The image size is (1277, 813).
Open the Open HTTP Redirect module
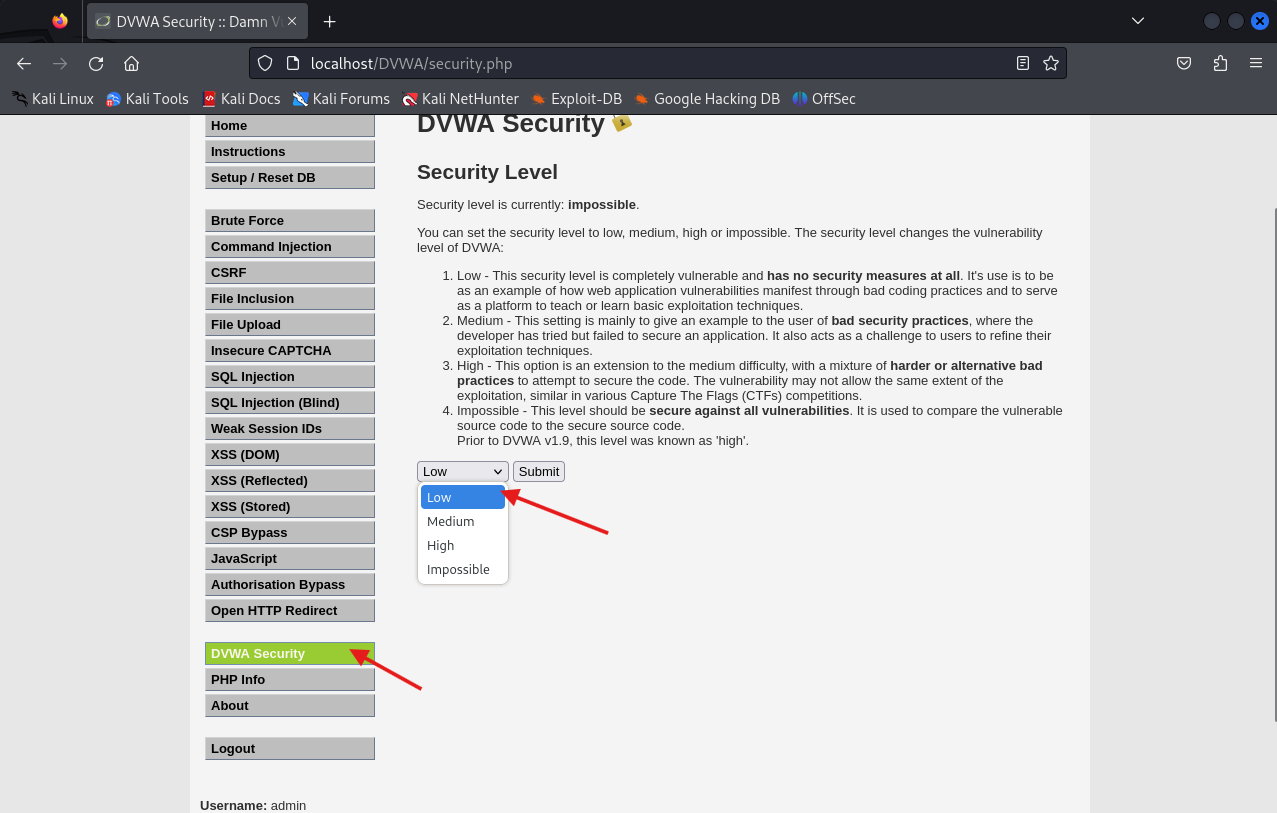point(290,611)
